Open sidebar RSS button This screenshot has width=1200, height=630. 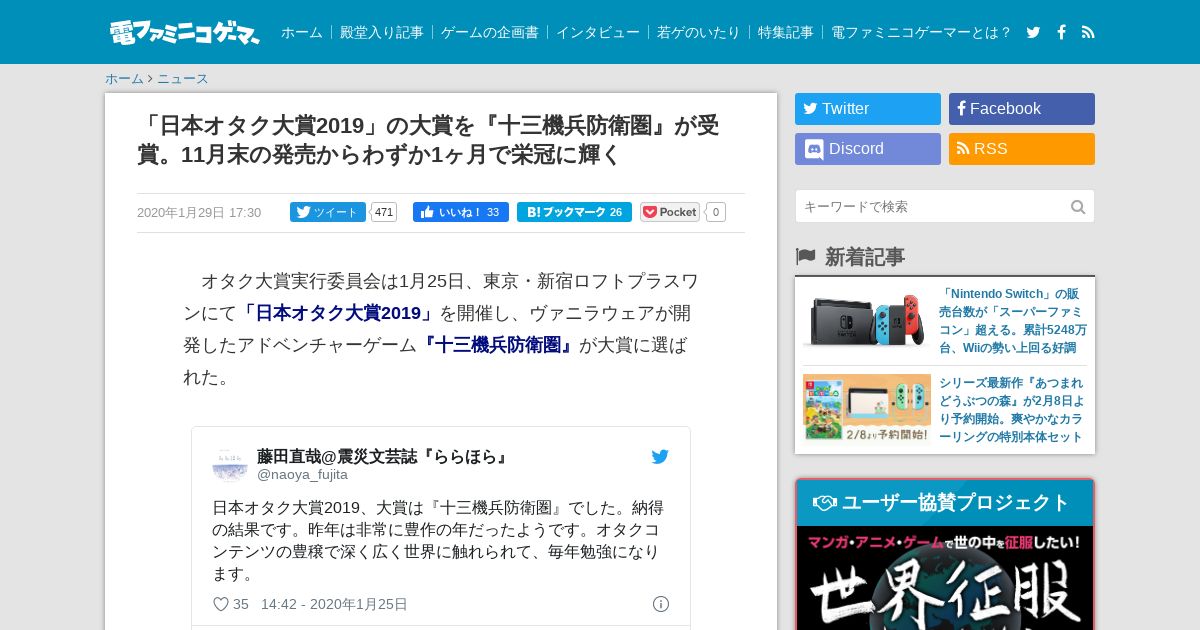[1022, 149]
